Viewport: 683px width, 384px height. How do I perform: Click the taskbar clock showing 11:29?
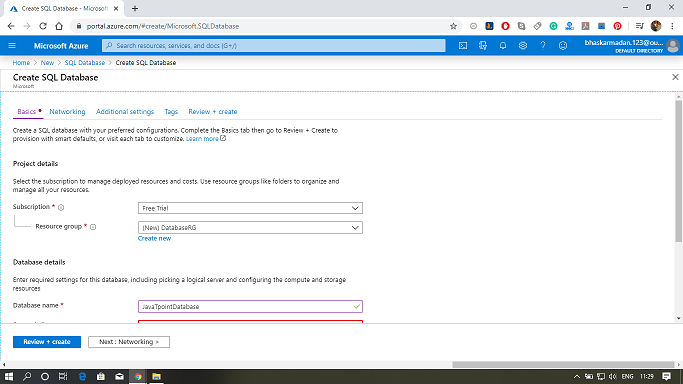pyautogui.click(x=647, y=377)
